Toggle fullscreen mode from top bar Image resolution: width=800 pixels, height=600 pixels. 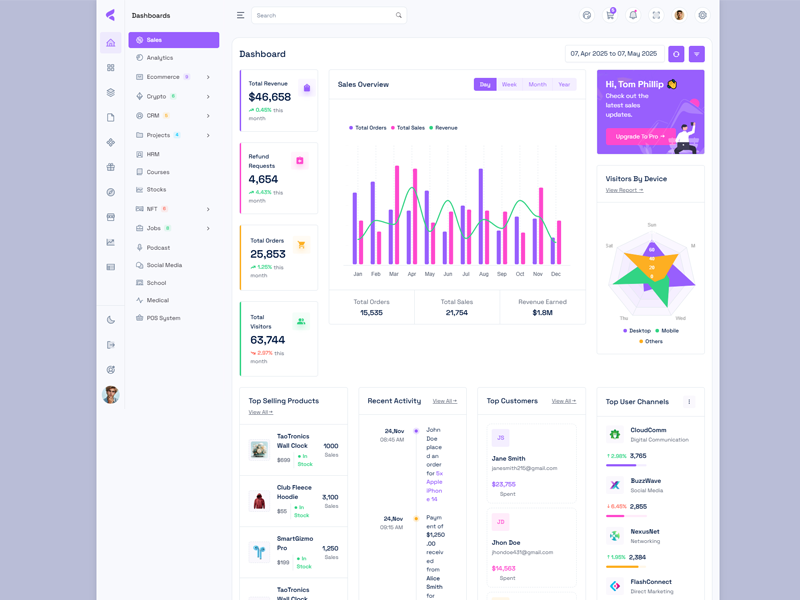coord(656,16)
